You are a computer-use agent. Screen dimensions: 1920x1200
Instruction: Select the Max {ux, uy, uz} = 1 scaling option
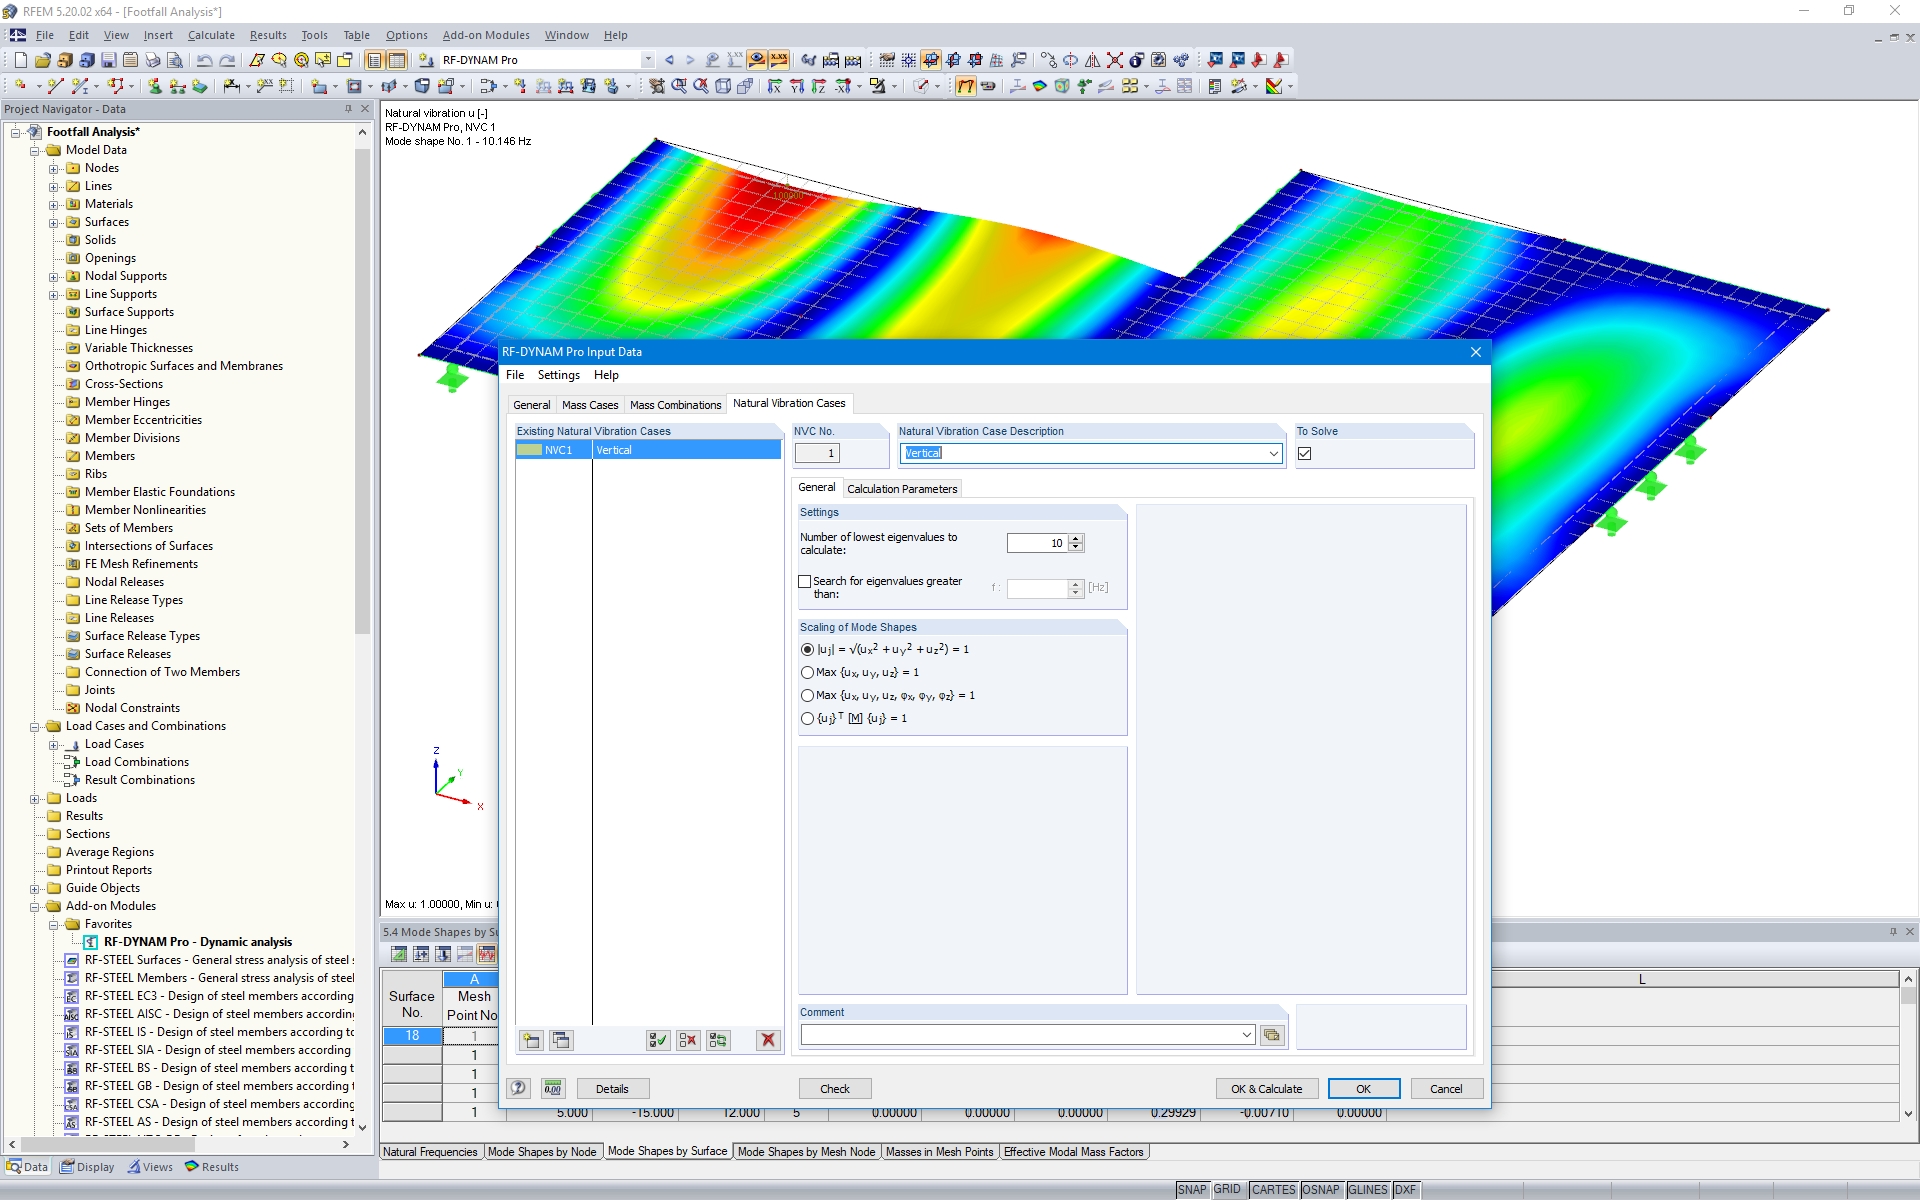pyautogui.click(x=807, y=672)
